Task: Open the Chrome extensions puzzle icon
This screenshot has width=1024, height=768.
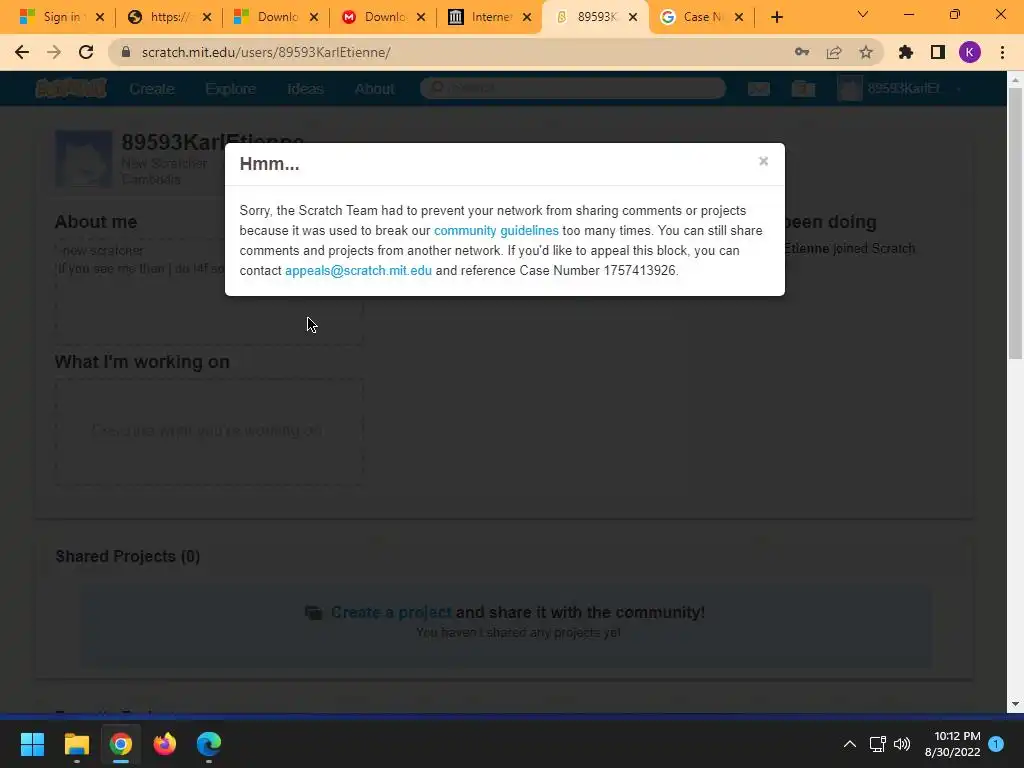Action: (906, 52)
